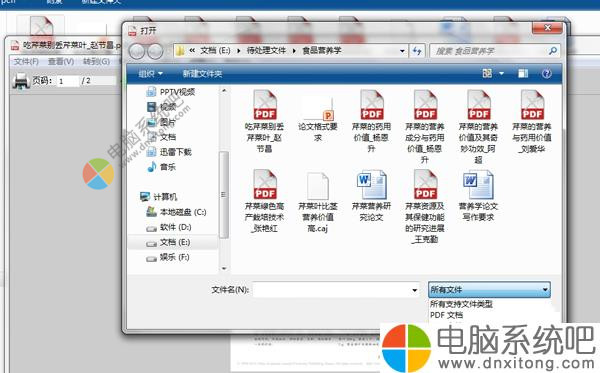
Task: Click 新建文件夹 button
Action: pyautogui.click(x=202, y=73)
